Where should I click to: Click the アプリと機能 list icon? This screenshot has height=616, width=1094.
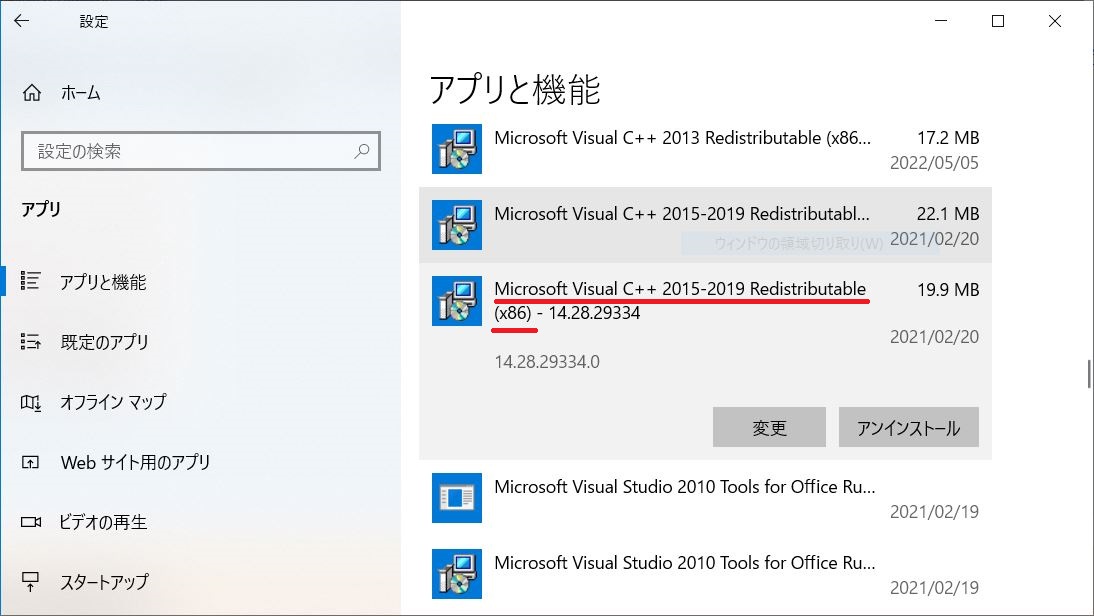30,282
